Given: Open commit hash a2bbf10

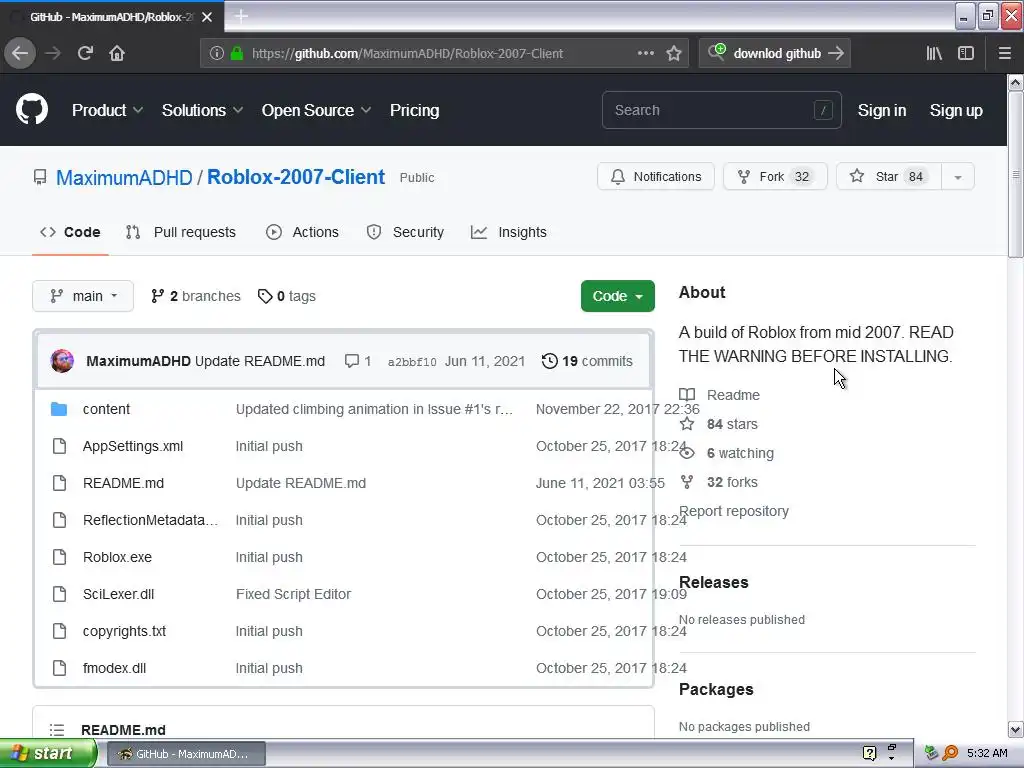Looking at the screenshot, I should coord(411,362).
